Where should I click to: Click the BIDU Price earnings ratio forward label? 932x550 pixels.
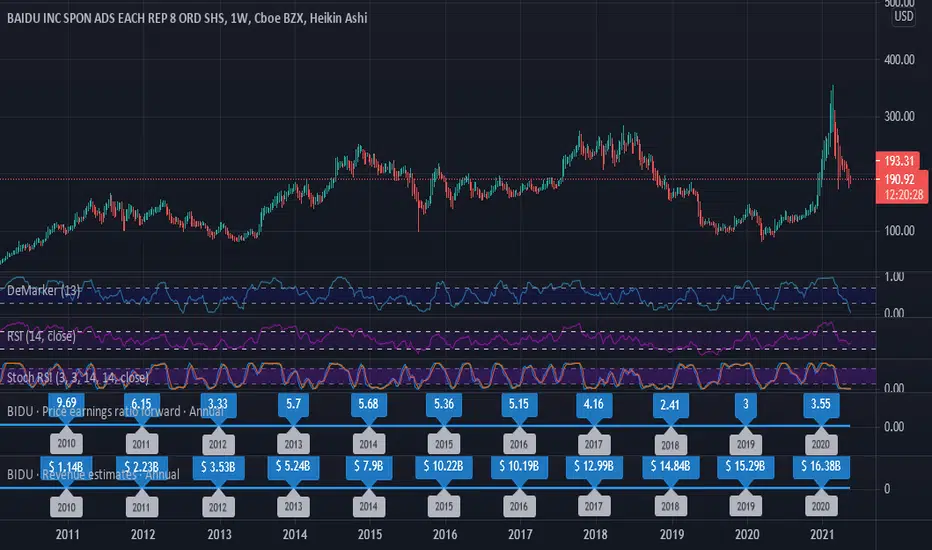click(115, 411)
